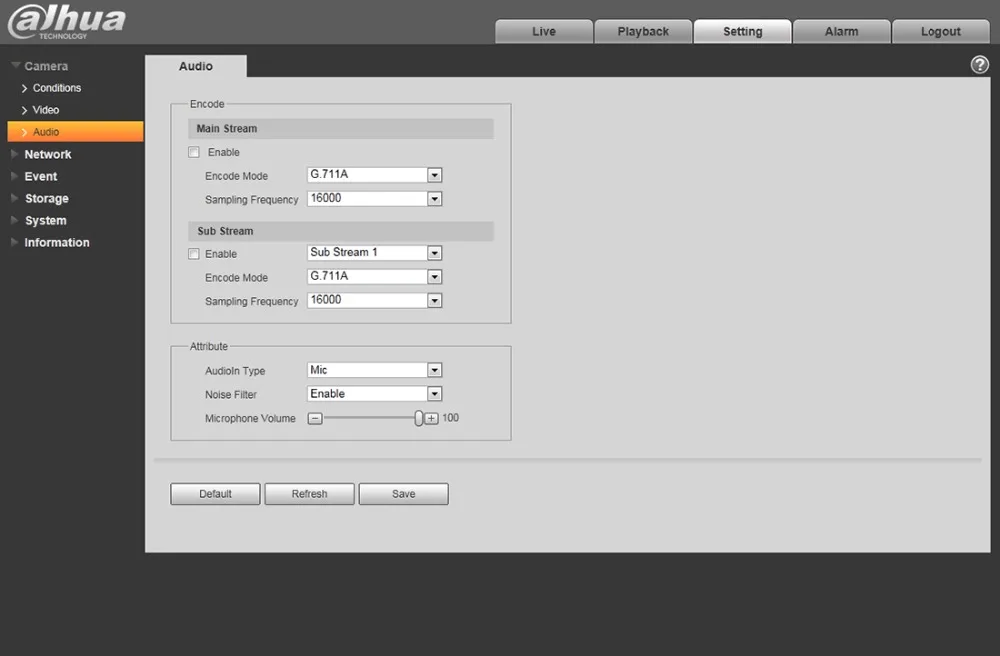The image size is (1000, 656).
Task: Open the help question mark icon
Action: [x=980, y=64]
